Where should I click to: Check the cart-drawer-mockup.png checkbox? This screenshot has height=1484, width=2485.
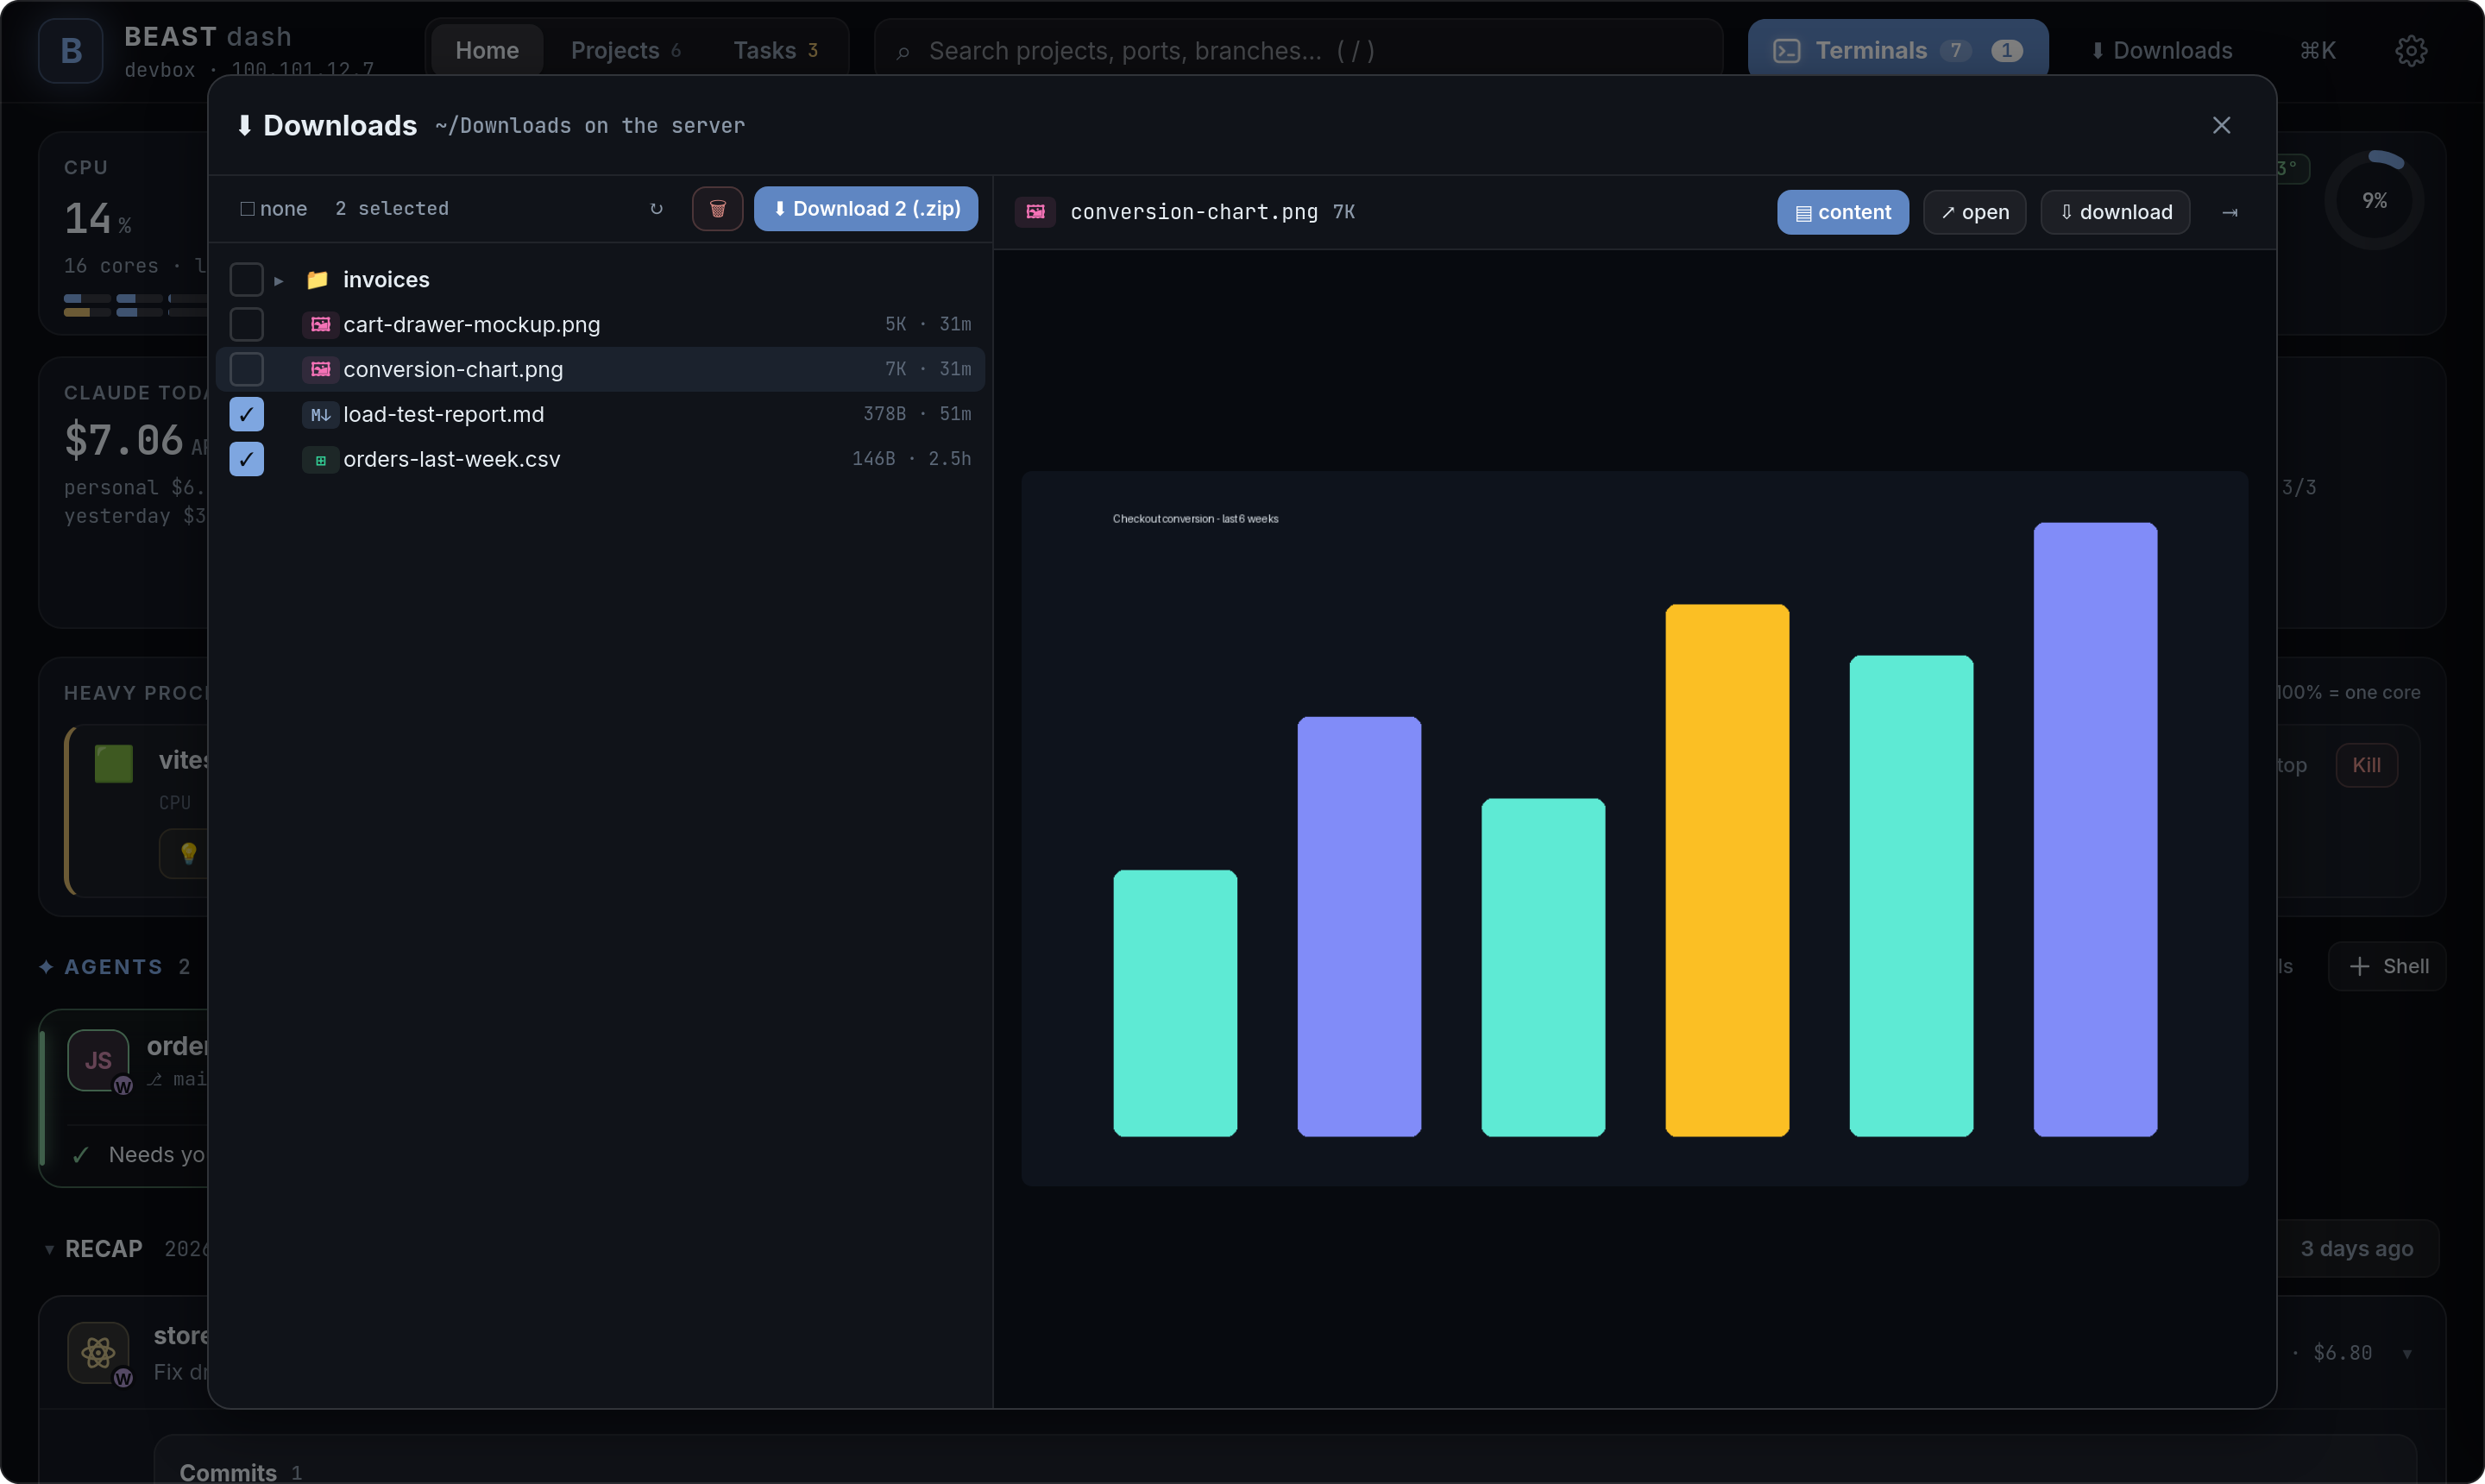(246, 324)
